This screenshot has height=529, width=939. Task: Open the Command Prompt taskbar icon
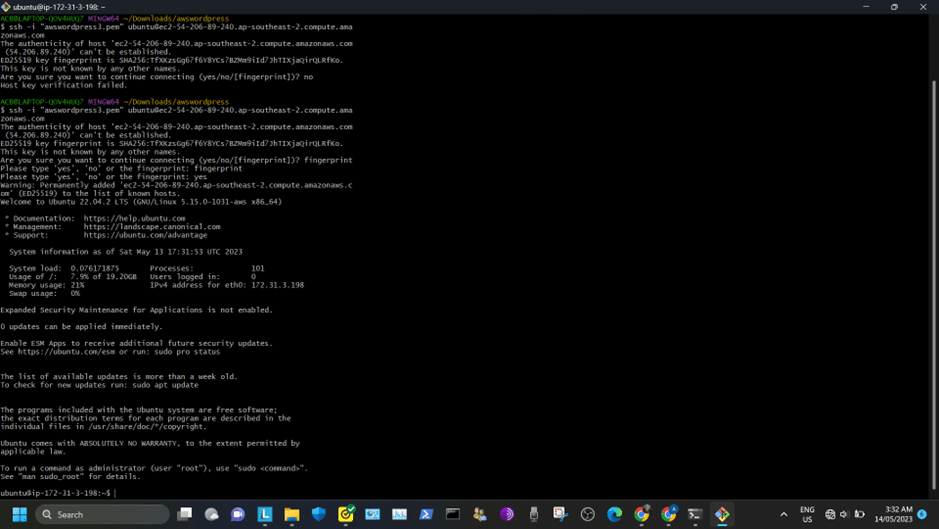453,514
